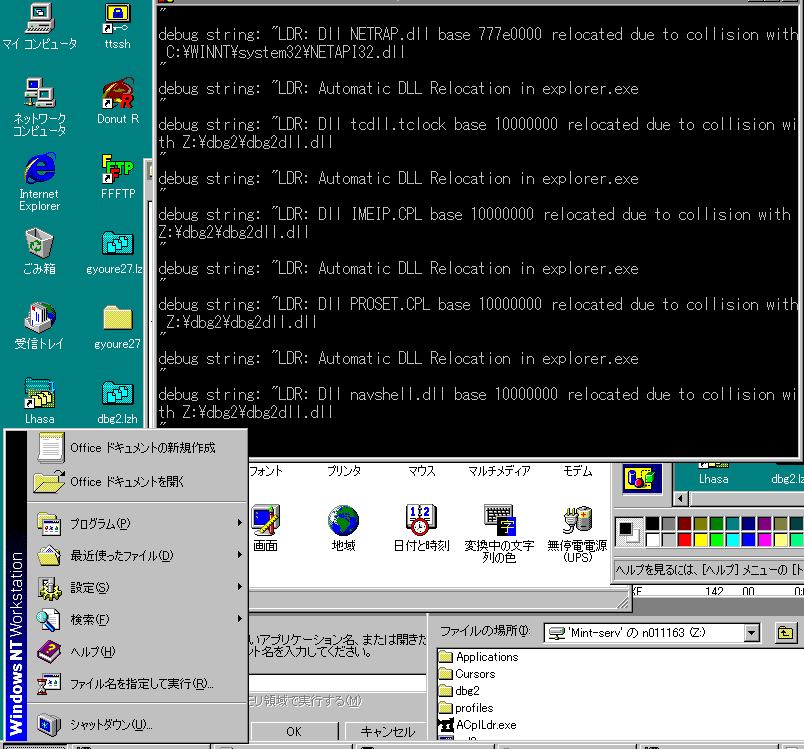The height and width of the screenshot is (749, 804).
Task: Click キャンセル in the Run dialog
Action: 388,732
